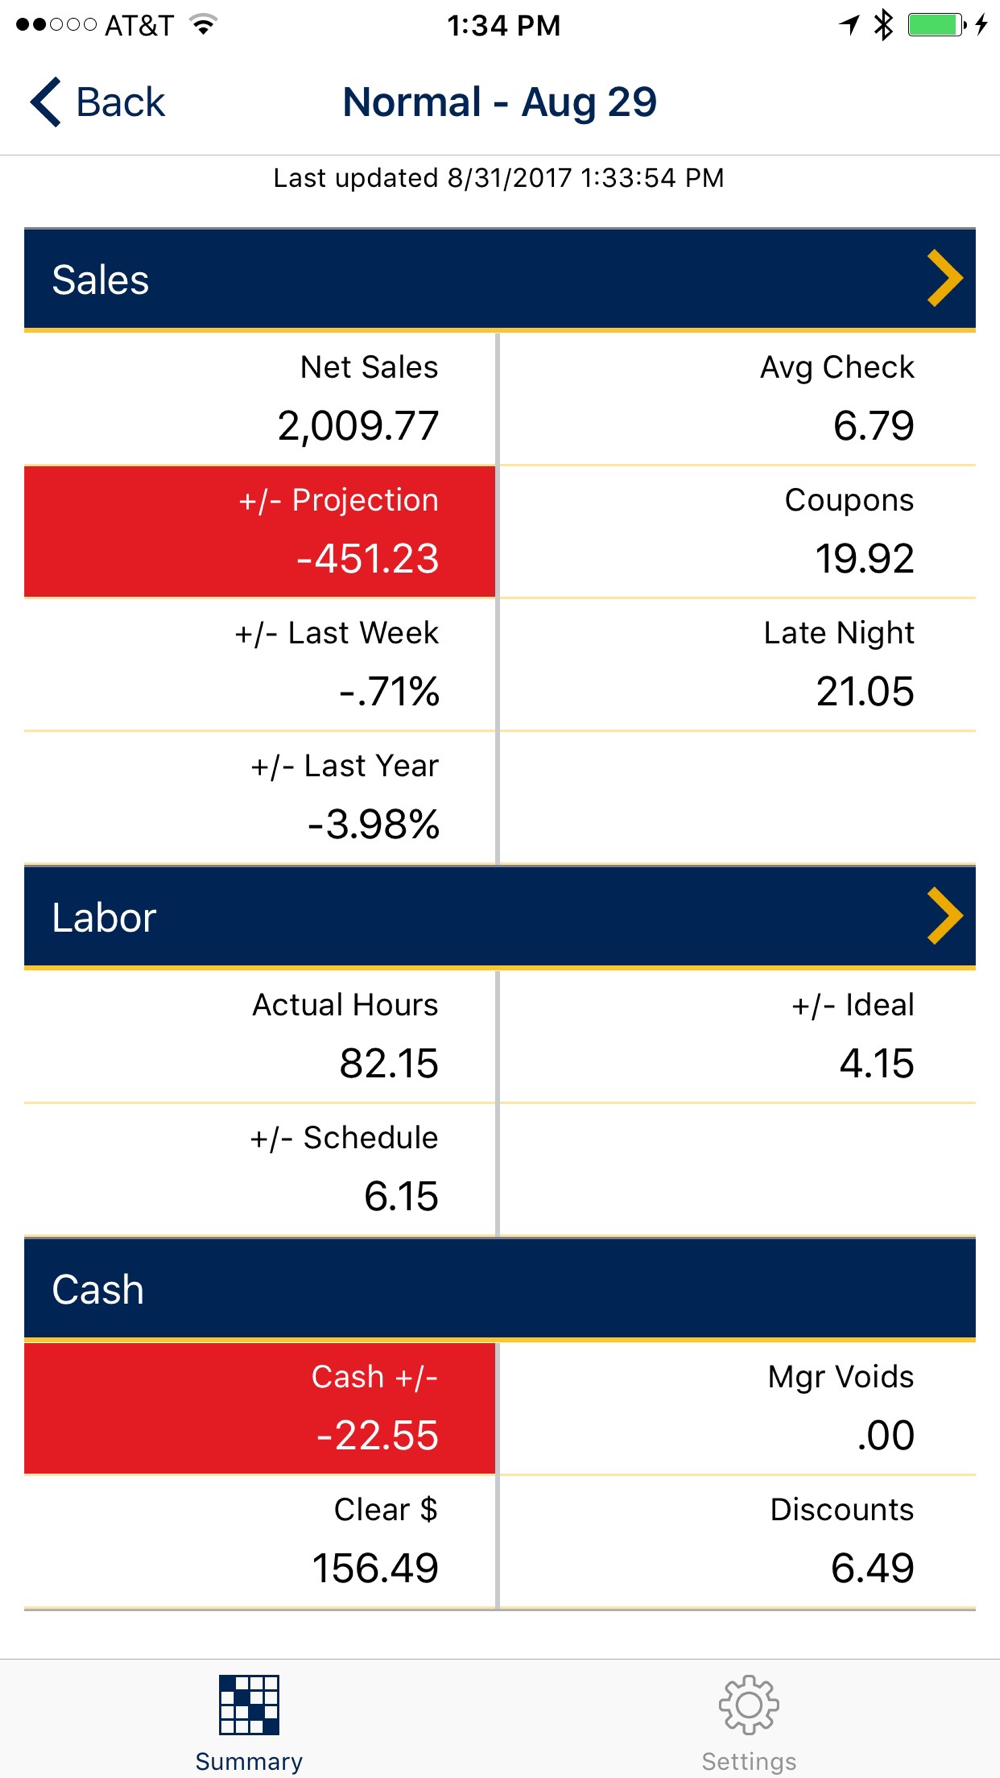Tap the Cash section header
Image resolution: width=1000 pixels, height=1778 pixels.
tap(500, 1289)
